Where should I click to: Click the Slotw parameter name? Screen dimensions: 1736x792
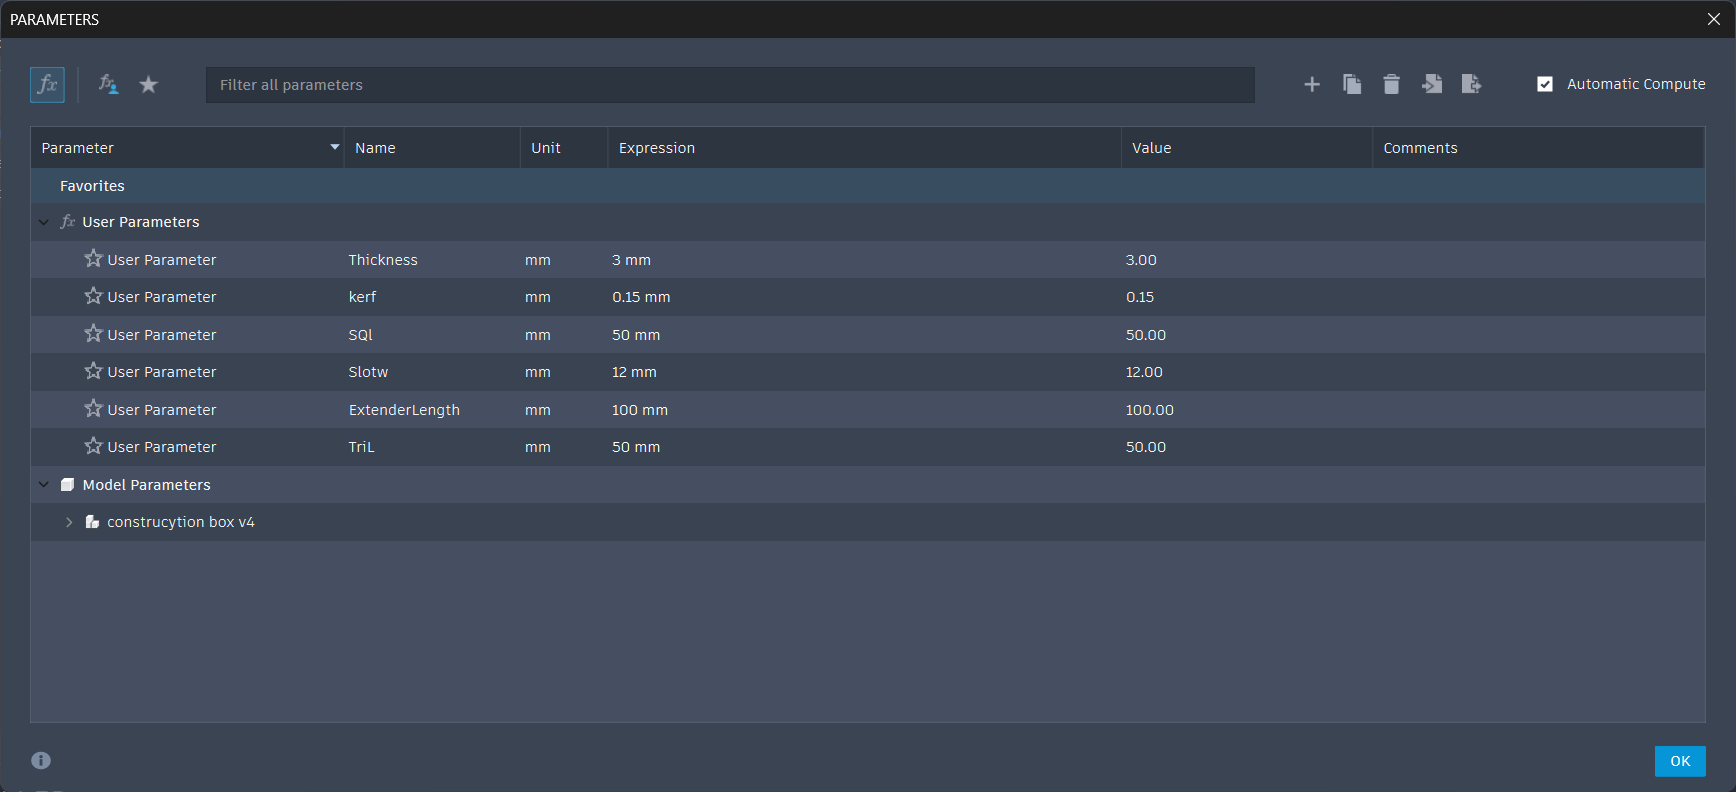coord(368,372)
